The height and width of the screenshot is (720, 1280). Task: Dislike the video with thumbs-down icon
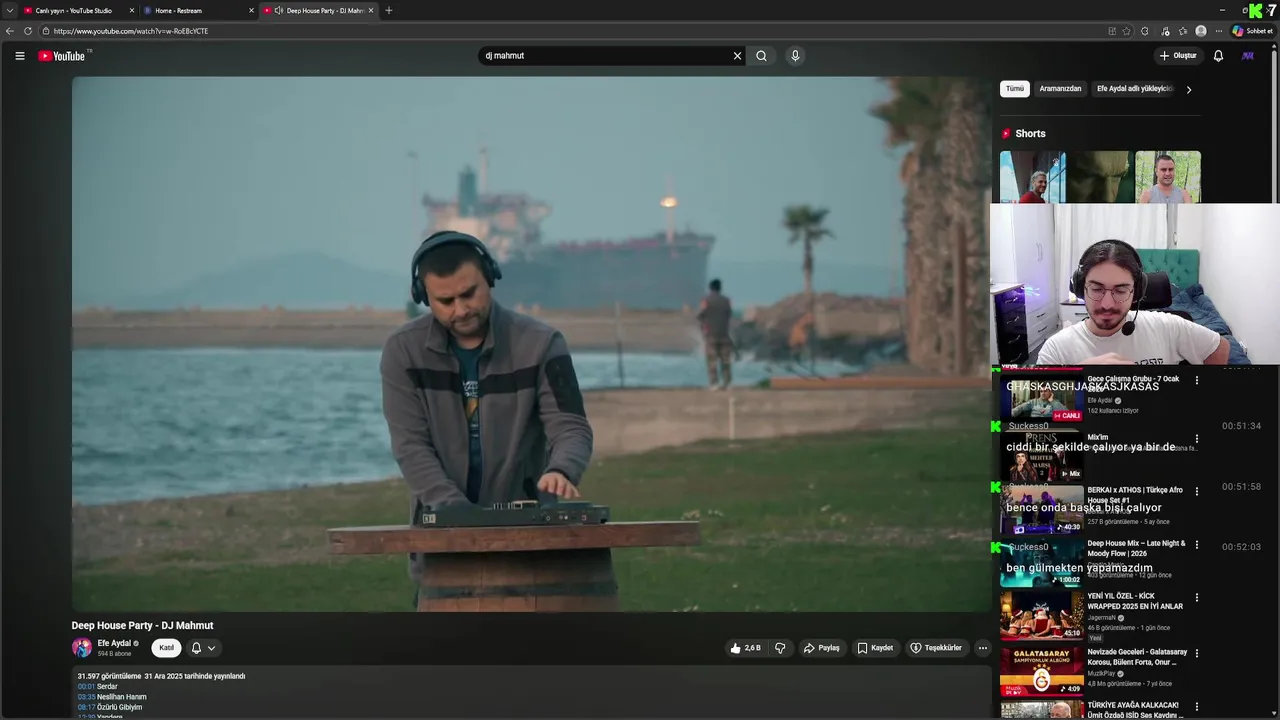coord(781,648)
